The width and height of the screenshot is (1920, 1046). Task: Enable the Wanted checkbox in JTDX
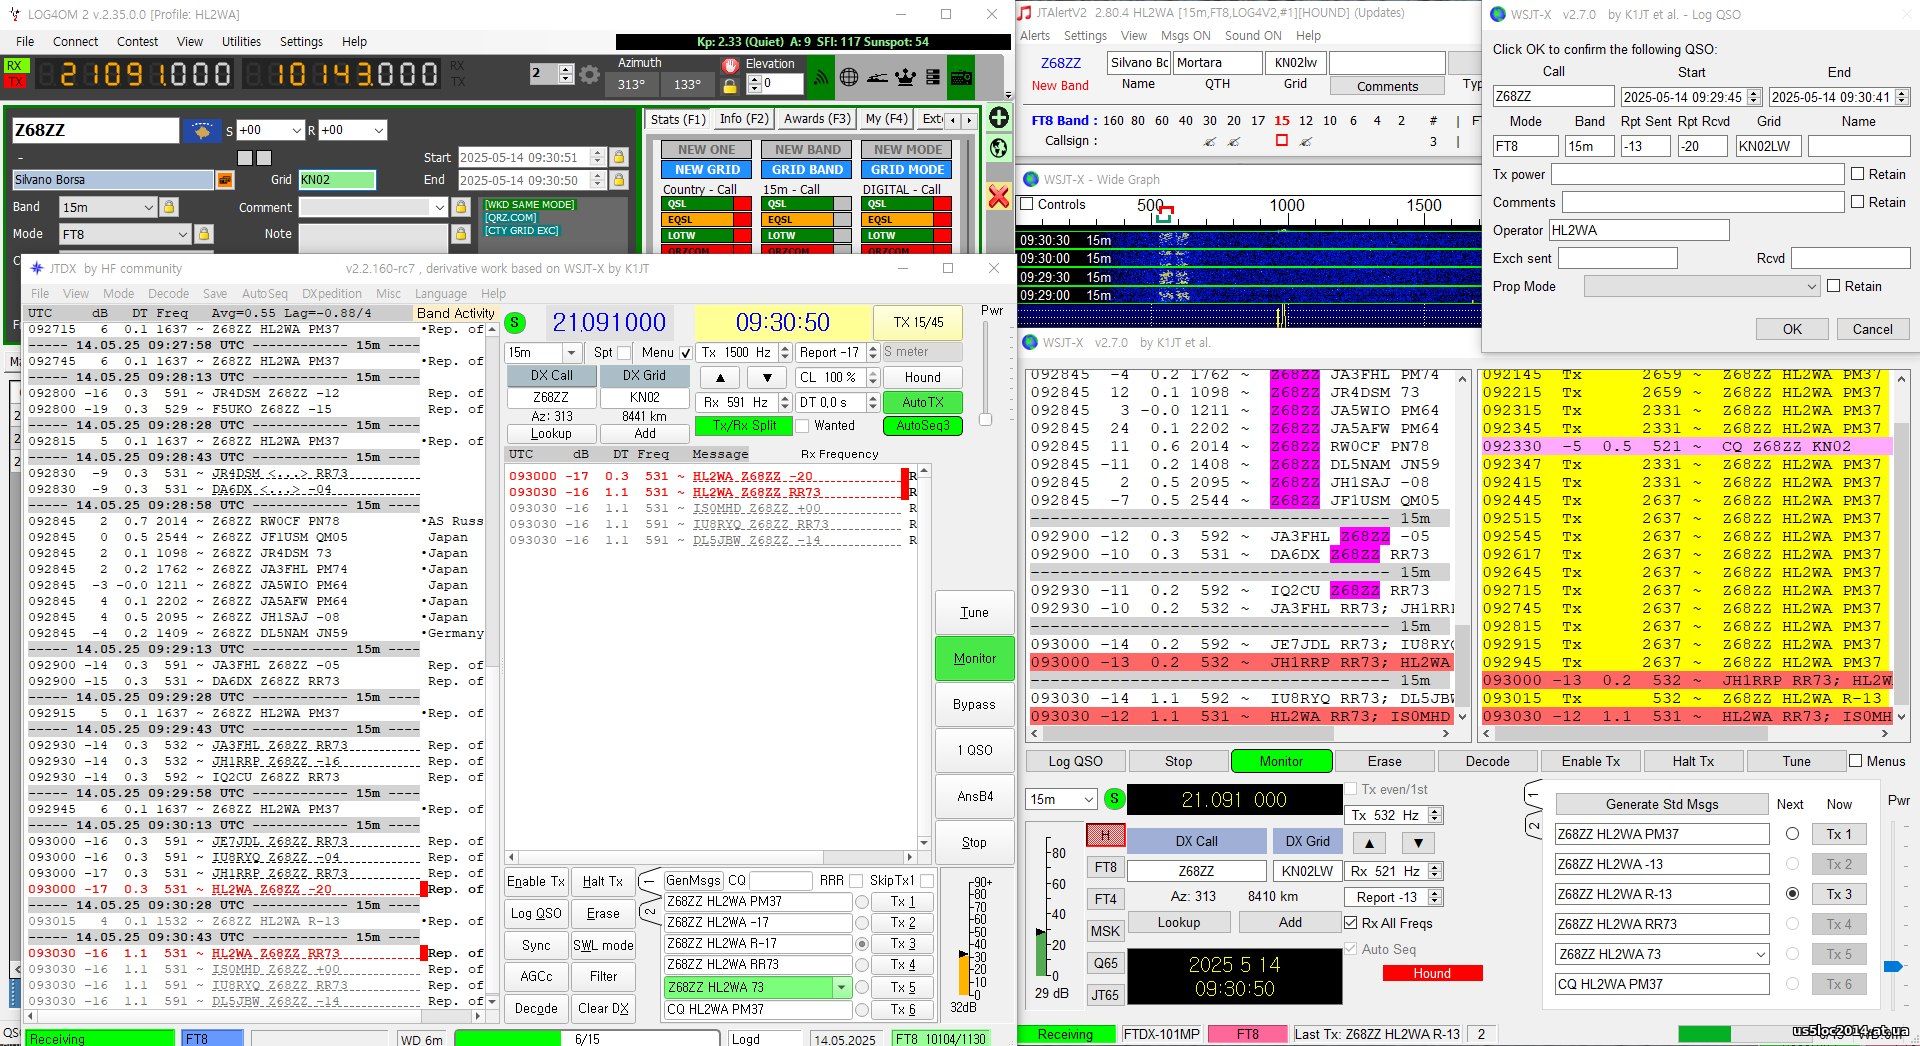pos(802,425)
